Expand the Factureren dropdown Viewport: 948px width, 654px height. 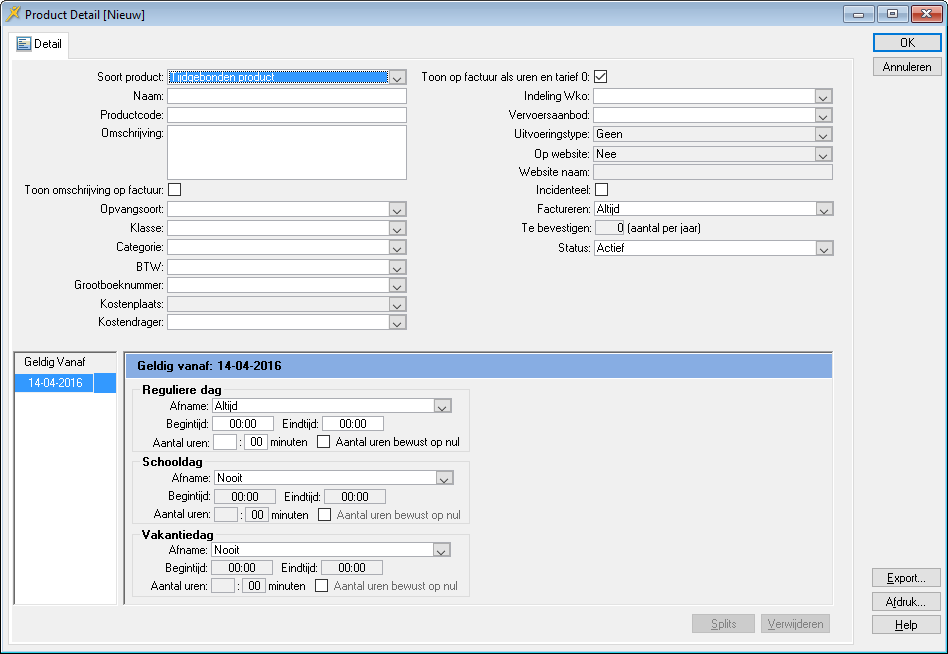click(823, 209)
